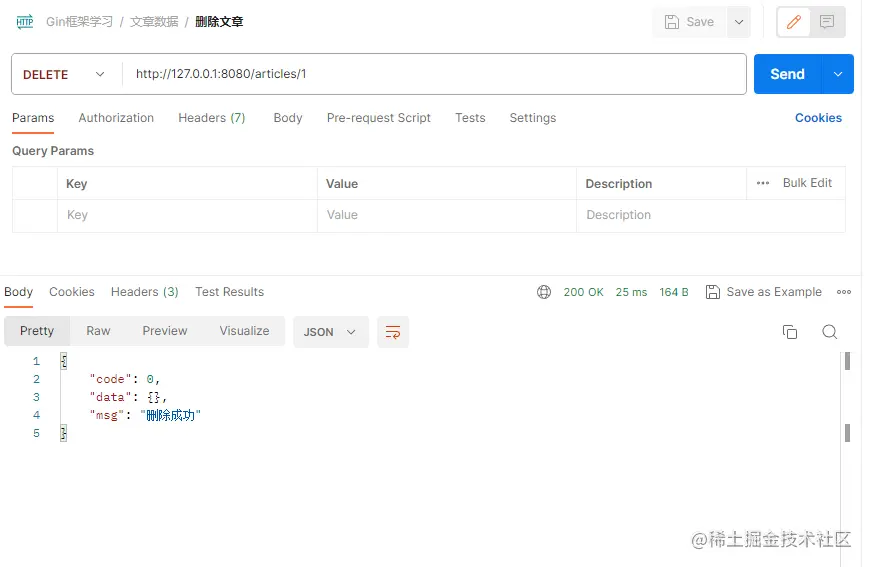Click the "删除成功" msg value
Viewport: 869px width, 567px height.
(x=170, y=415)
